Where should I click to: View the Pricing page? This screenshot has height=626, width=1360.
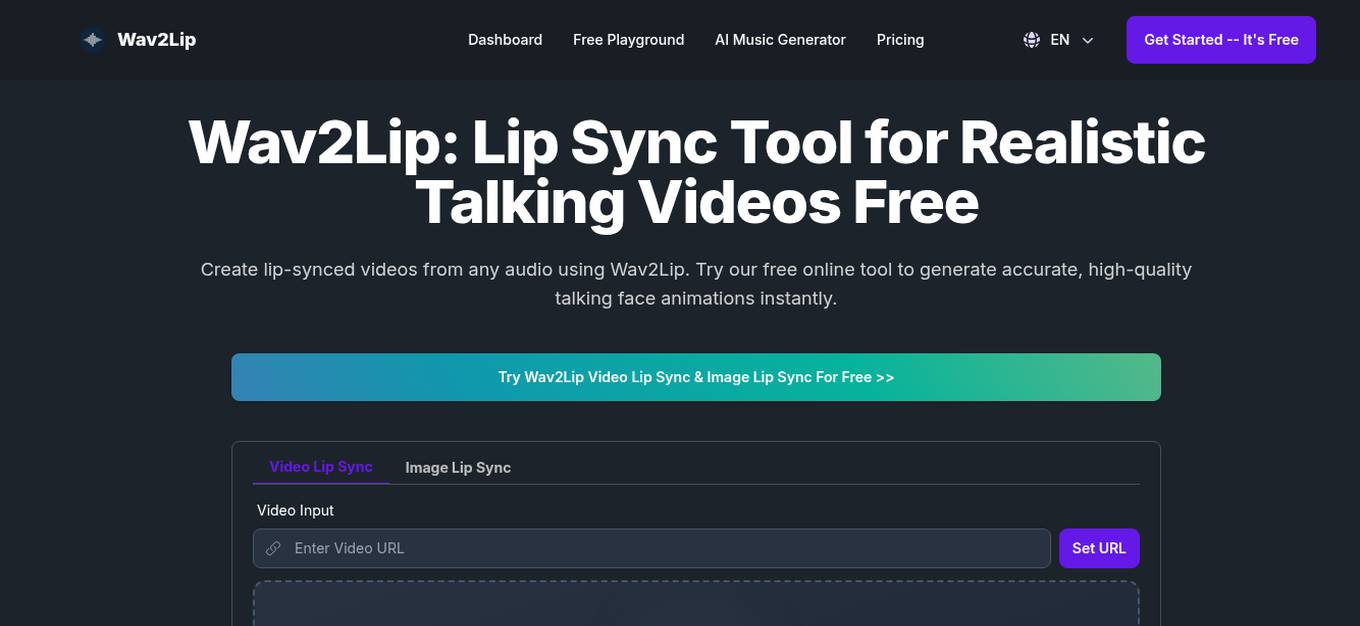click(x=900, y=40)
